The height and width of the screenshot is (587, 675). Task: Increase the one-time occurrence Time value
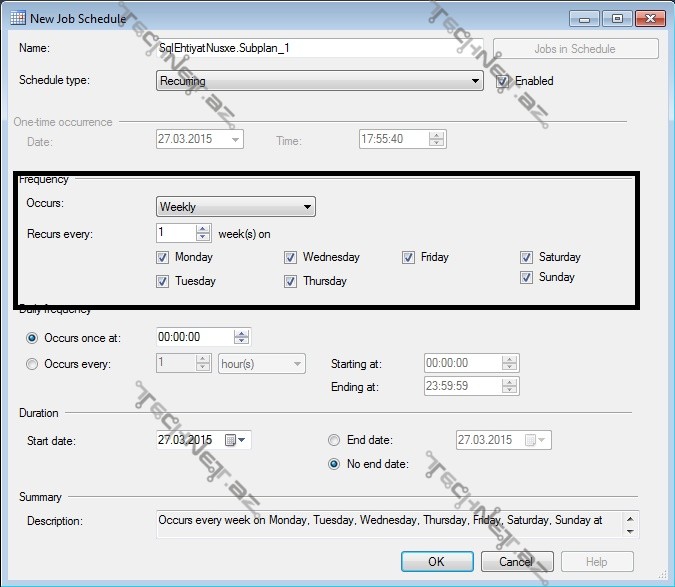[436, 136]
